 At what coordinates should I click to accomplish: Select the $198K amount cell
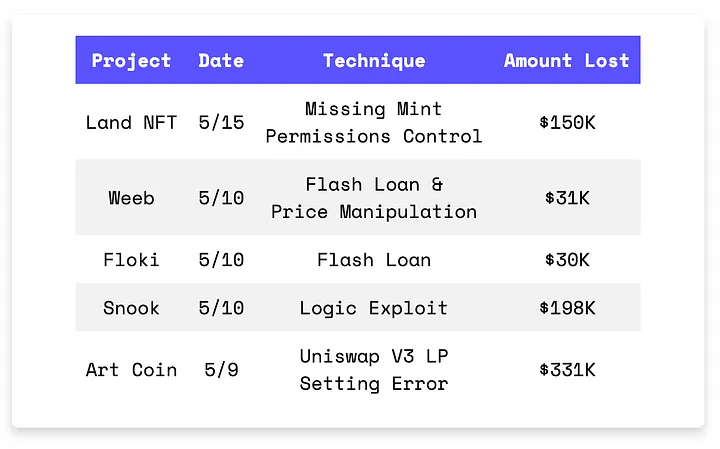567,308
